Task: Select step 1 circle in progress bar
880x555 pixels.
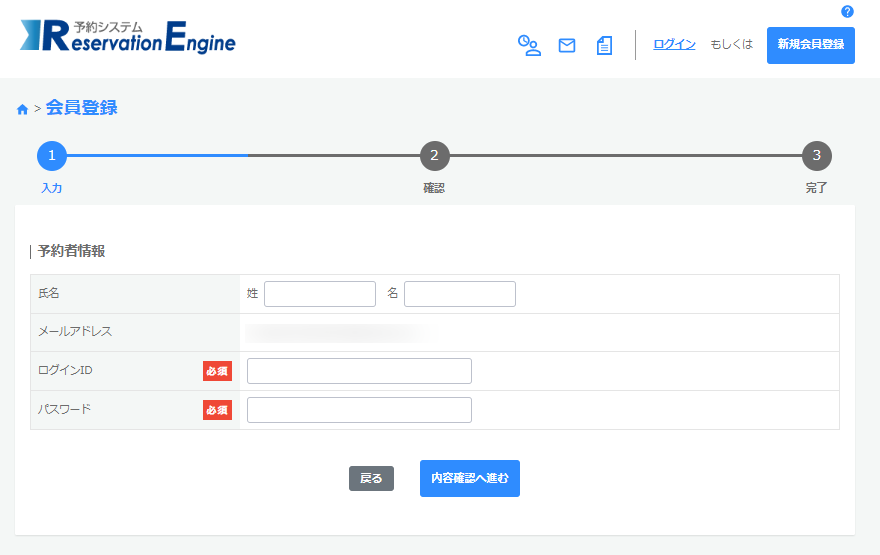Action: tap(52, 156)
